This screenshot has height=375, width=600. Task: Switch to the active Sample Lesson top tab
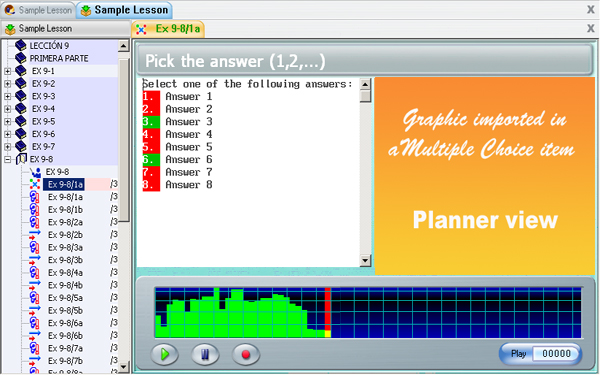point(124,10)
